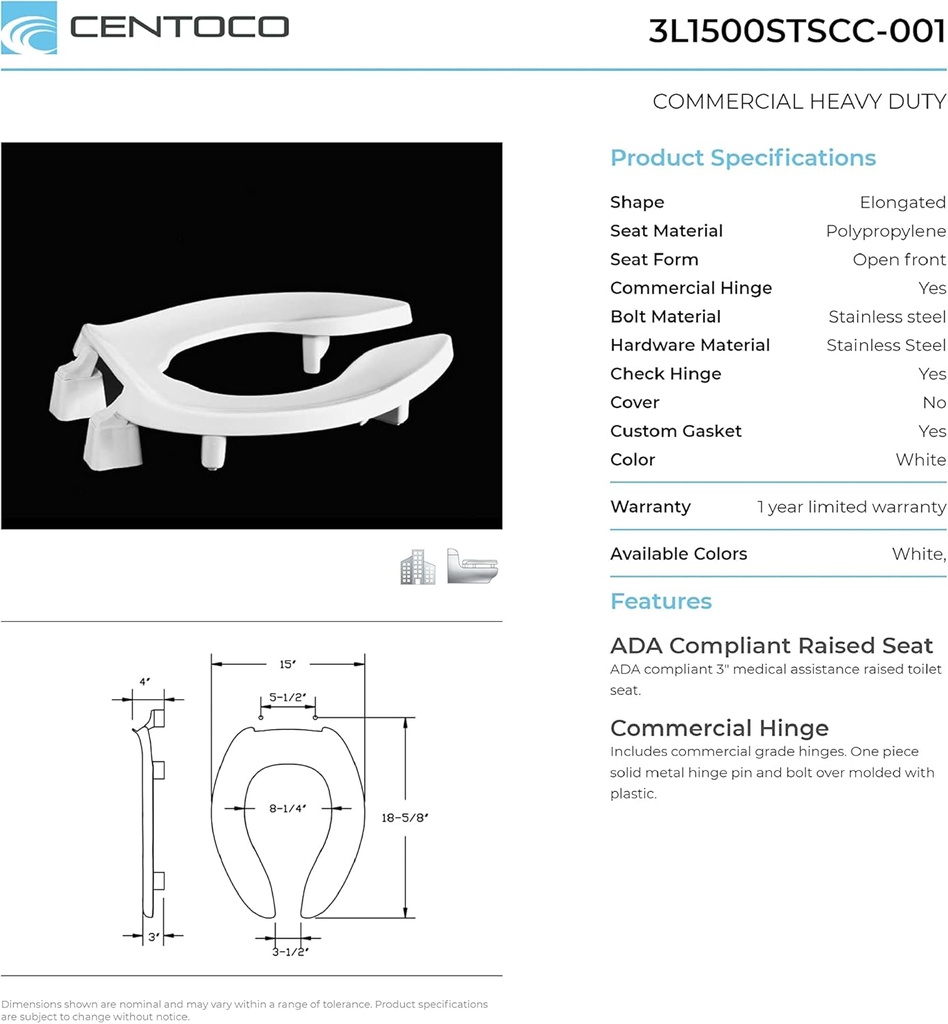Viewport: 948px width, 1024px height.
Task: Expand the Features section heading
Action: tap(661, 601)
